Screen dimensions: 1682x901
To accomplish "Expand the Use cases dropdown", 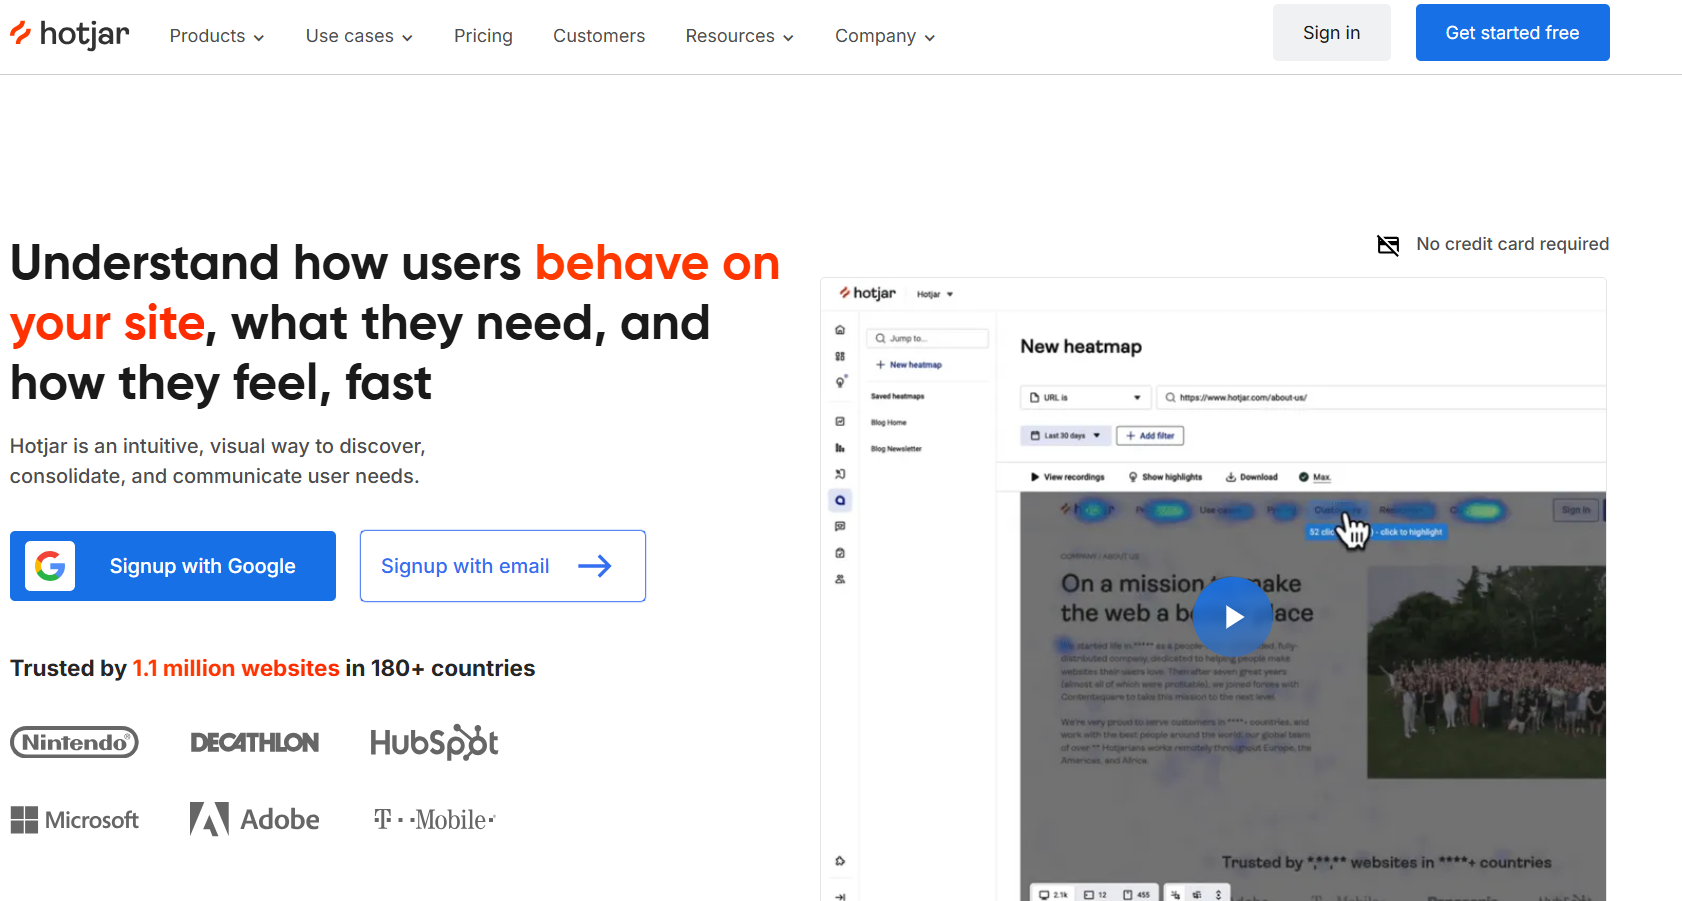I will click(x=359, y=36).
